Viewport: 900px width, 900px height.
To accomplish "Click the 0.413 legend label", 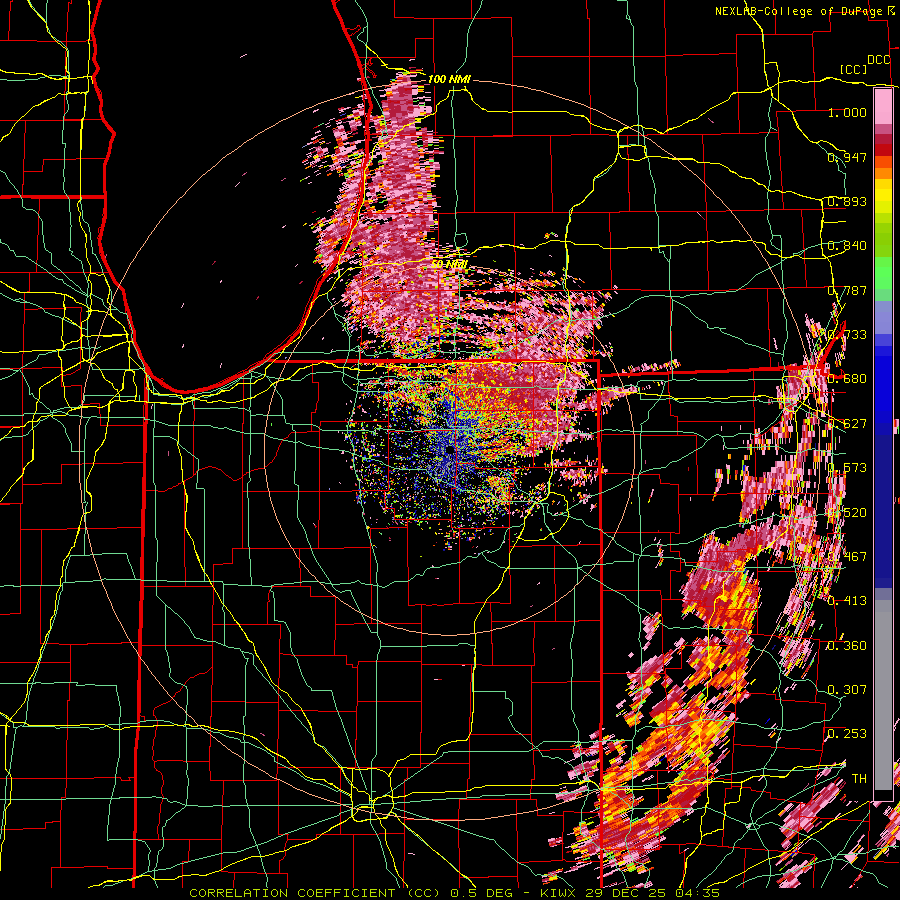I will [x=847, y=601].
